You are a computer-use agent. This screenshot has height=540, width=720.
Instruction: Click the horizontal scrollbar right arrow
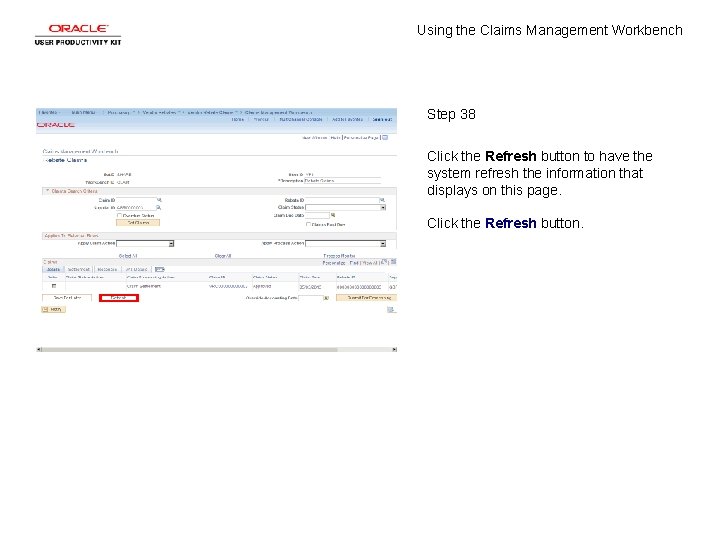pyautogui.click(x=394, y=349)
